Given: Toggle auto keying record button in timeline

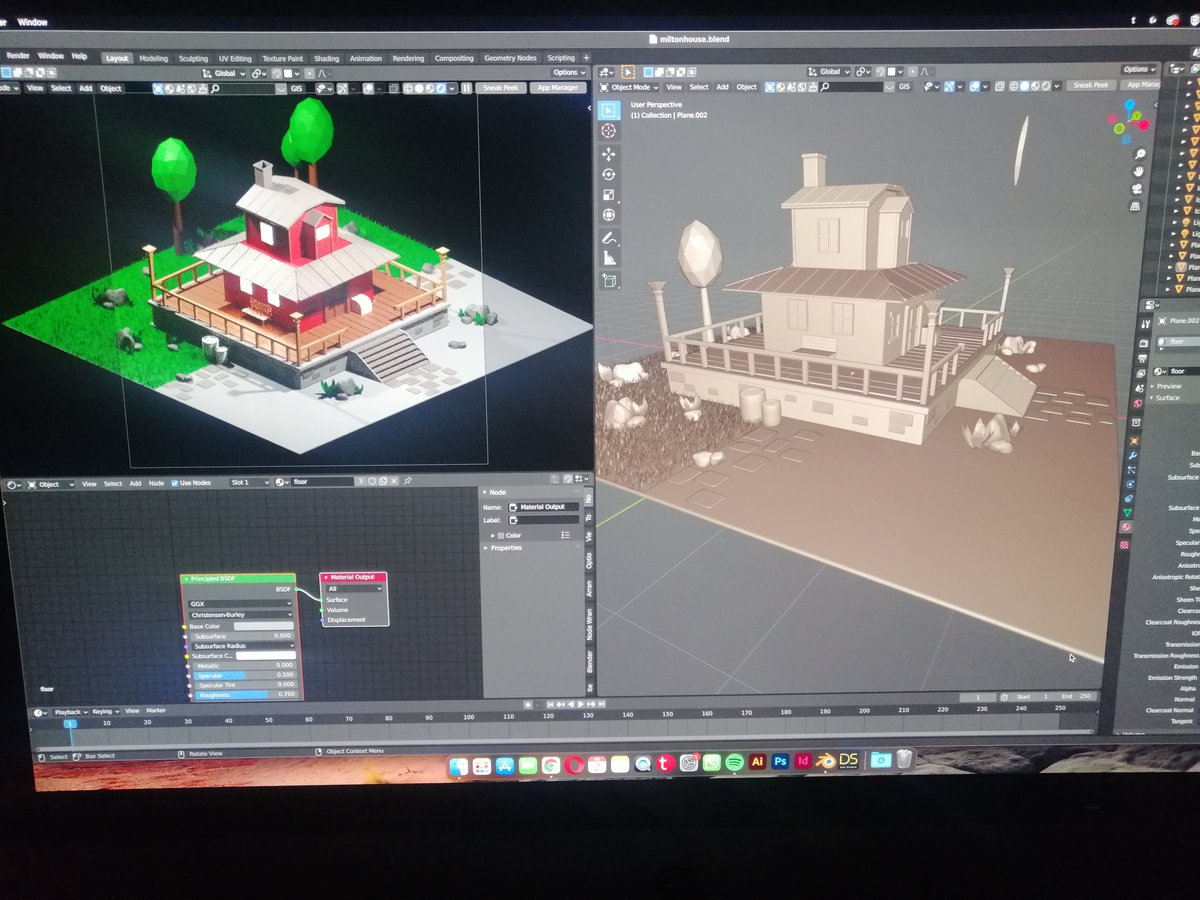Looking at the screenshot, I should point(527,705).
